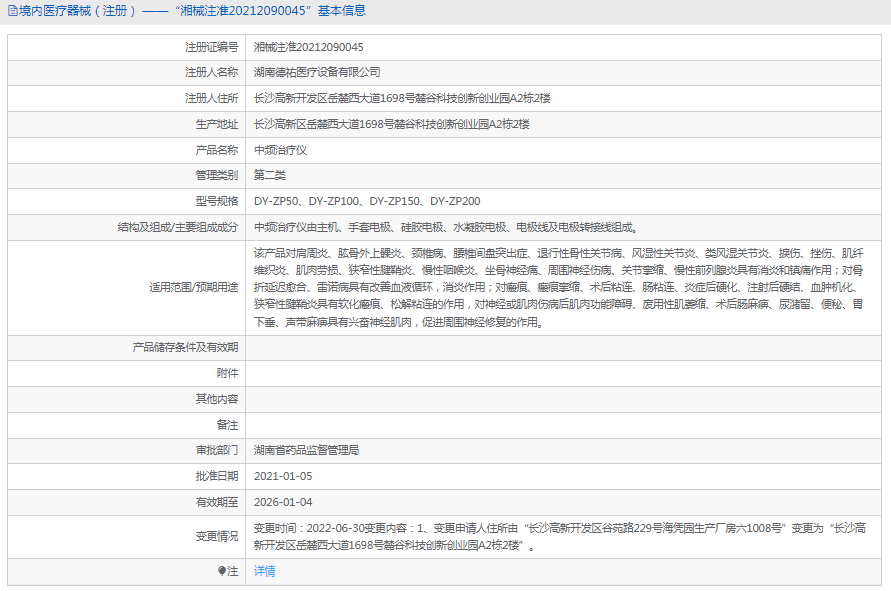Click the 变更情况 change record text
891x591 pixels.
[560, 539]
